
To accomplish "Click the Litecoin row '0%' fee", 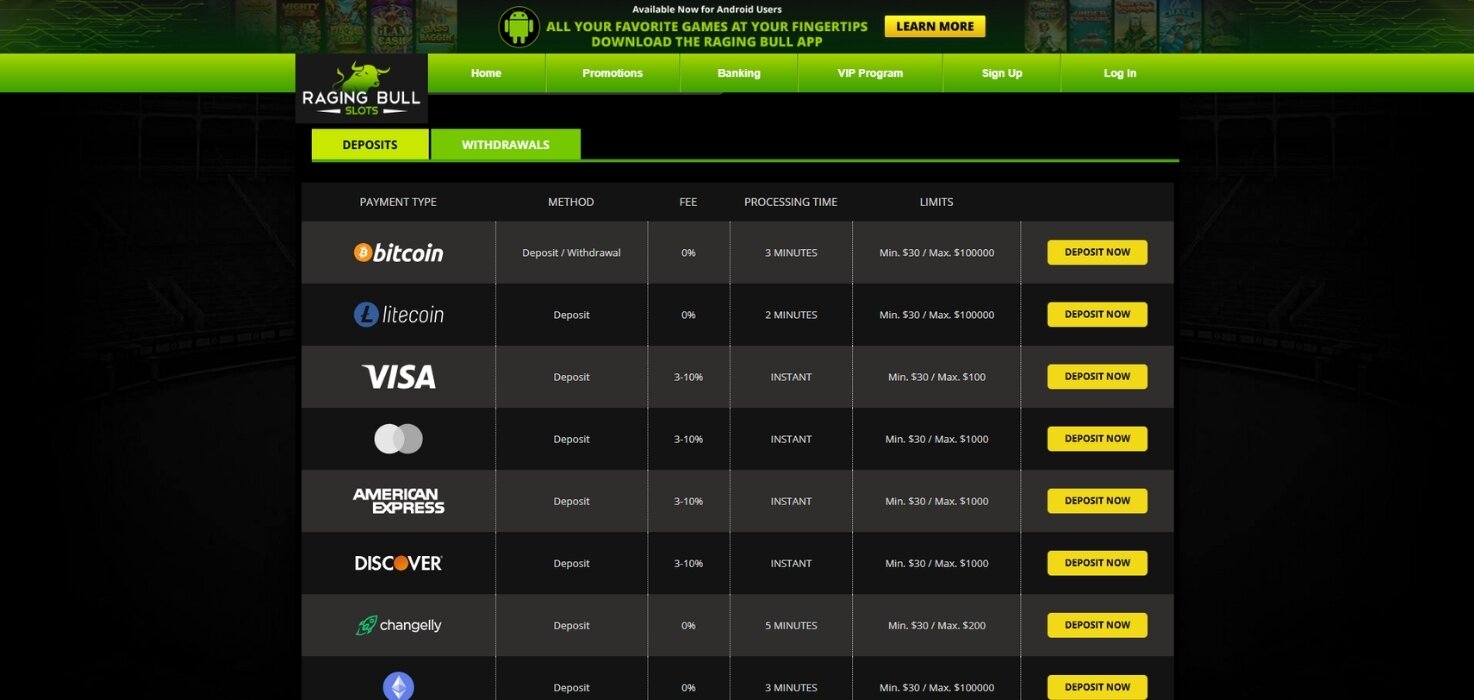I will point(688,315).
